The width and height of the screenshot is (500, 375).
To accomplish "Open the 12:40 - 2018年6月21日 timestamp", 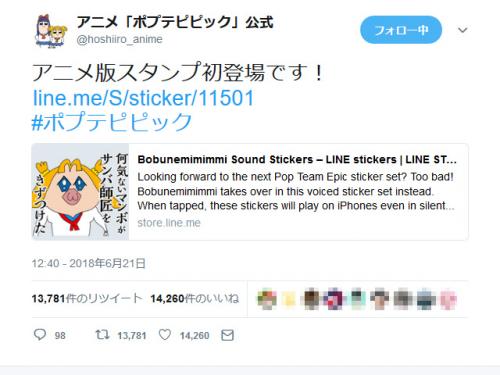I will (89, 264).
